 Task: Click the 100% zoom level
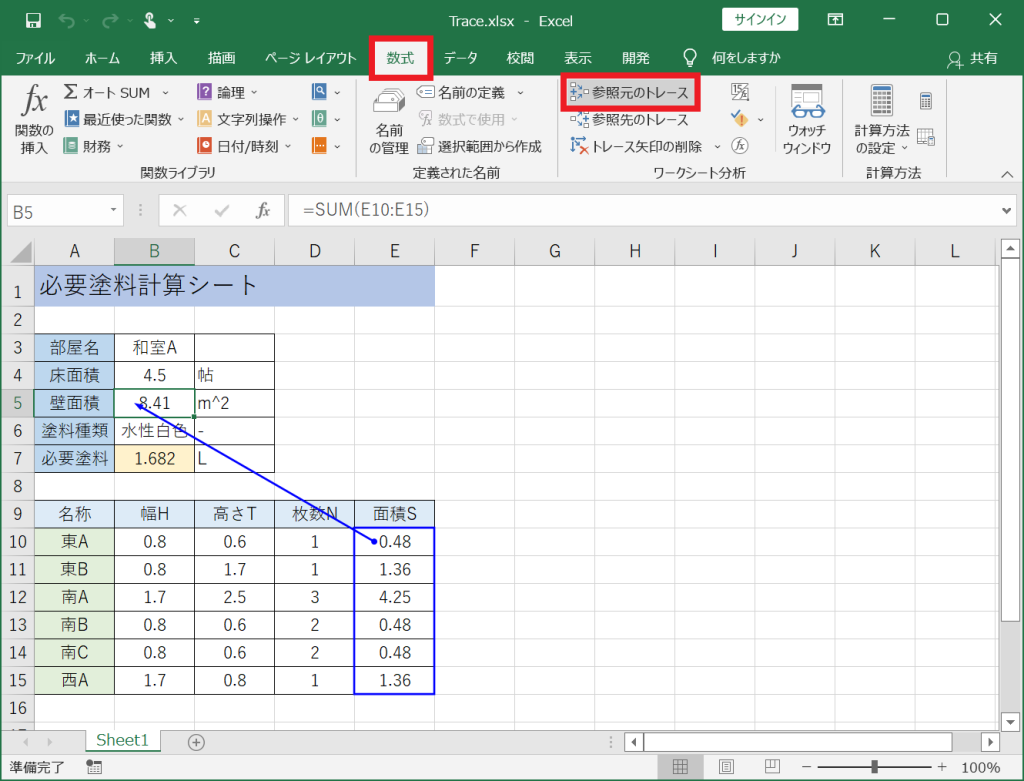click(x=980, y=767)
